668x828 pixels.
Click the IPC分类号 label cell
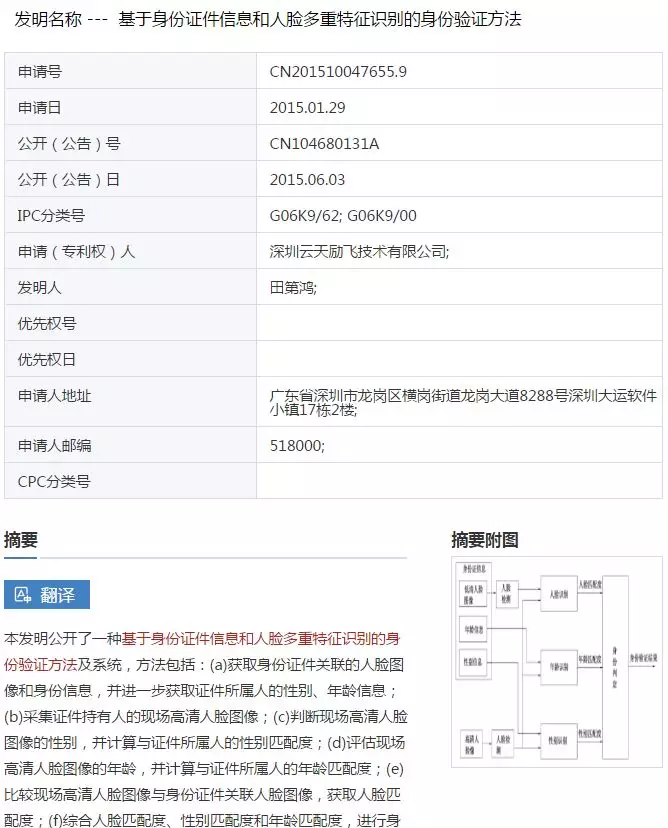[130, 214]
